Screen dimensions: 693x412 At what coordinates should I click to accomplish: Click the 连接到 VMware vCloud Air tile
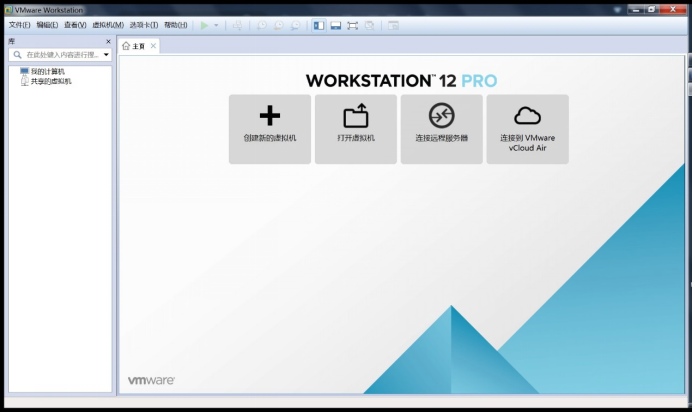528,129
